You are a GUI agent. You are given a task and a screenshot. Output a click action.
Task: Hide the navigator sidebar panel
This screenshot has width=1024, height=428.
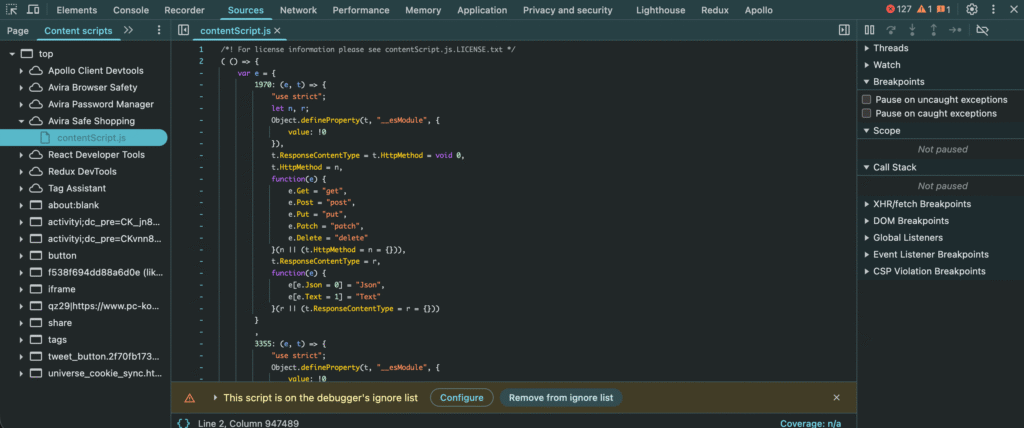184,30
